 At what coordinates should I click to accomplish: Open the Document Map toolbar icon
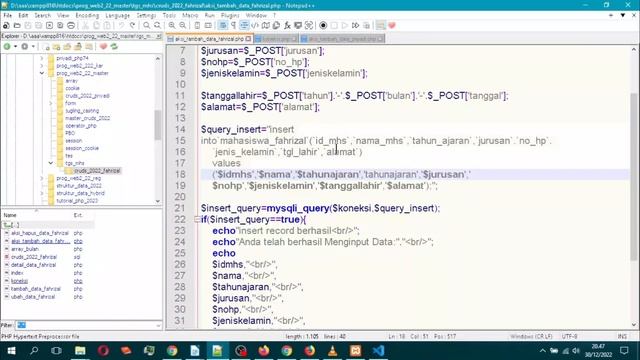(266, 25)
